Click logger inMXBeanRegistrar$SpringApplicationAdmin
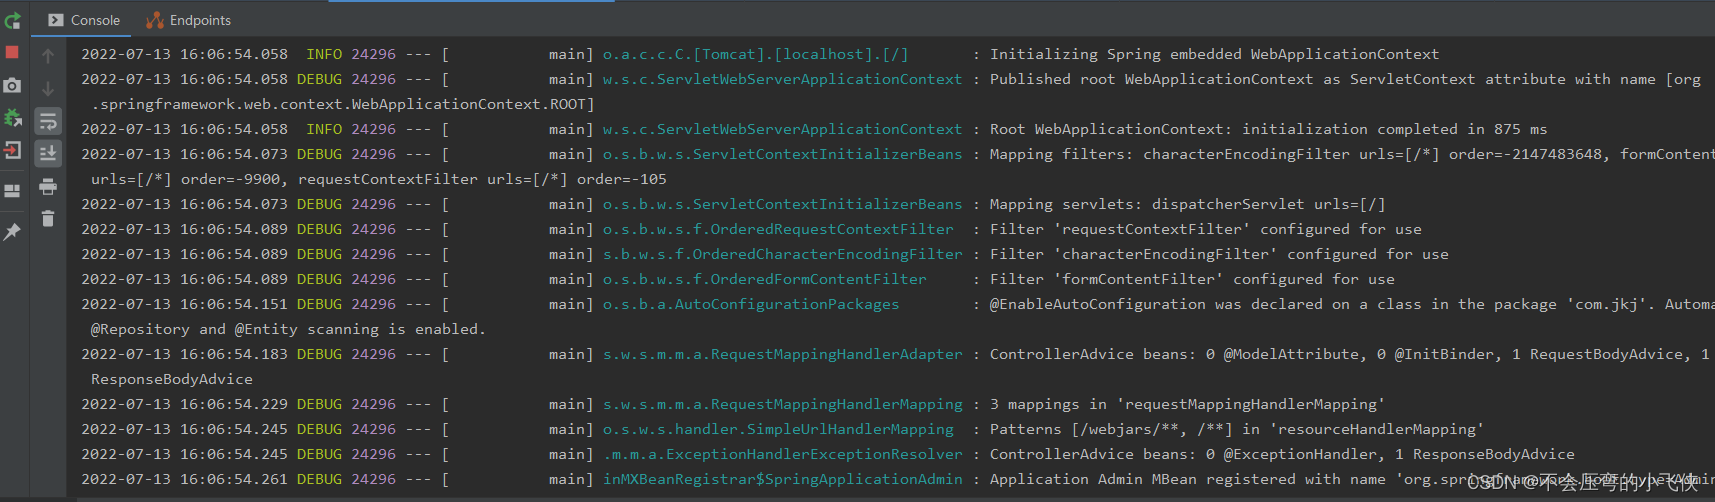1715x502 pixels. 782,479
